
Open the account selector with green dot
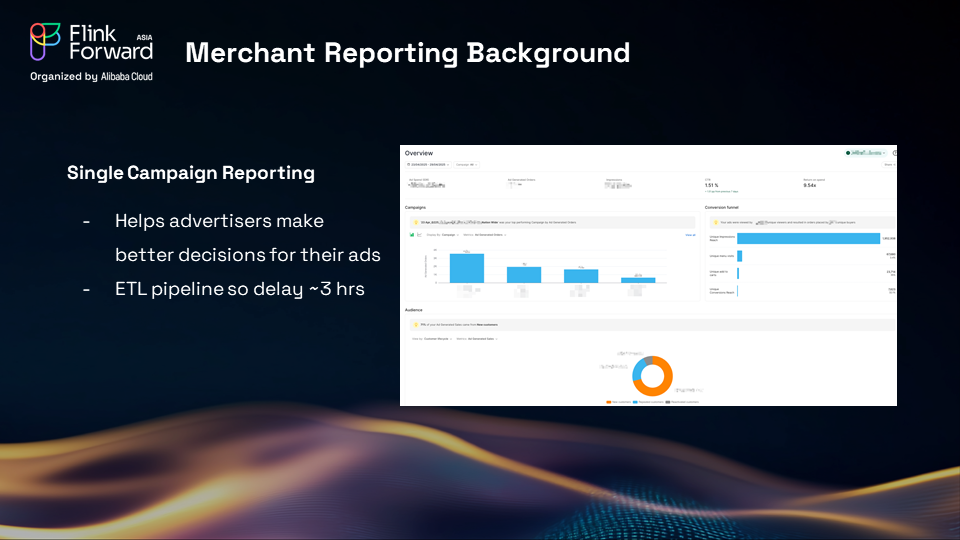[x=866, y=153]
